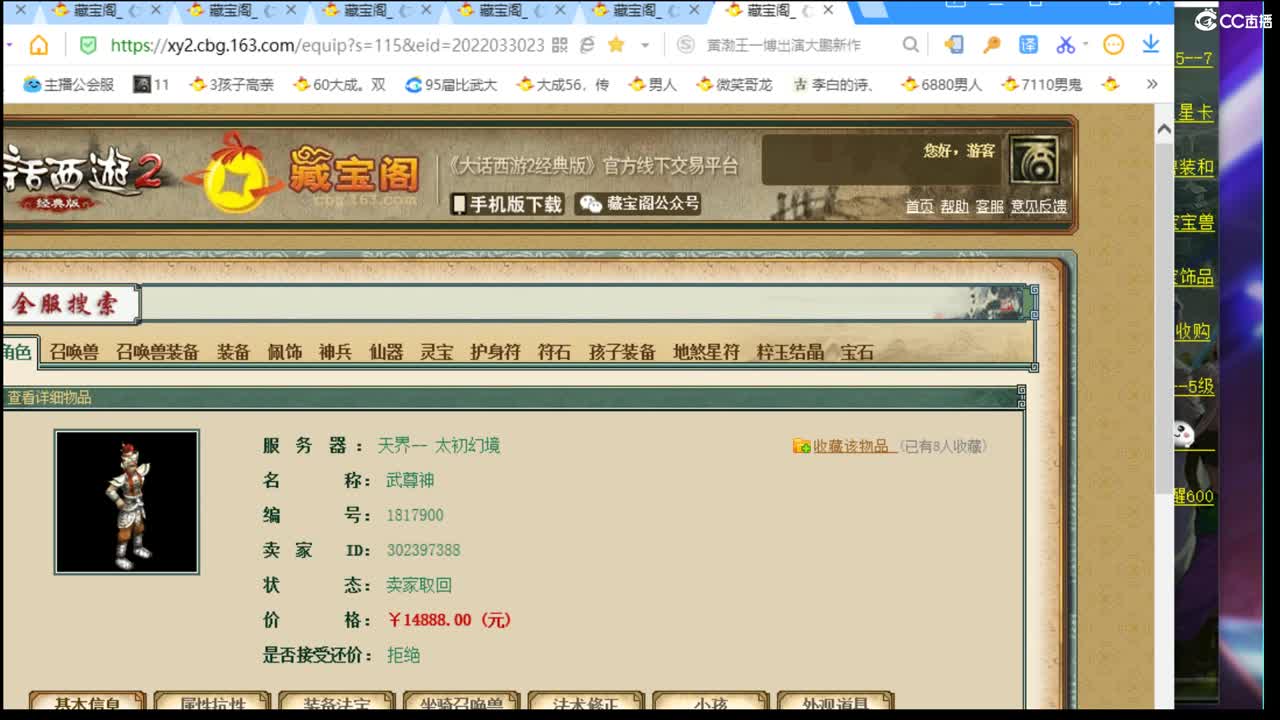Click the character portrait thumbnail

(x=127, y=502)
